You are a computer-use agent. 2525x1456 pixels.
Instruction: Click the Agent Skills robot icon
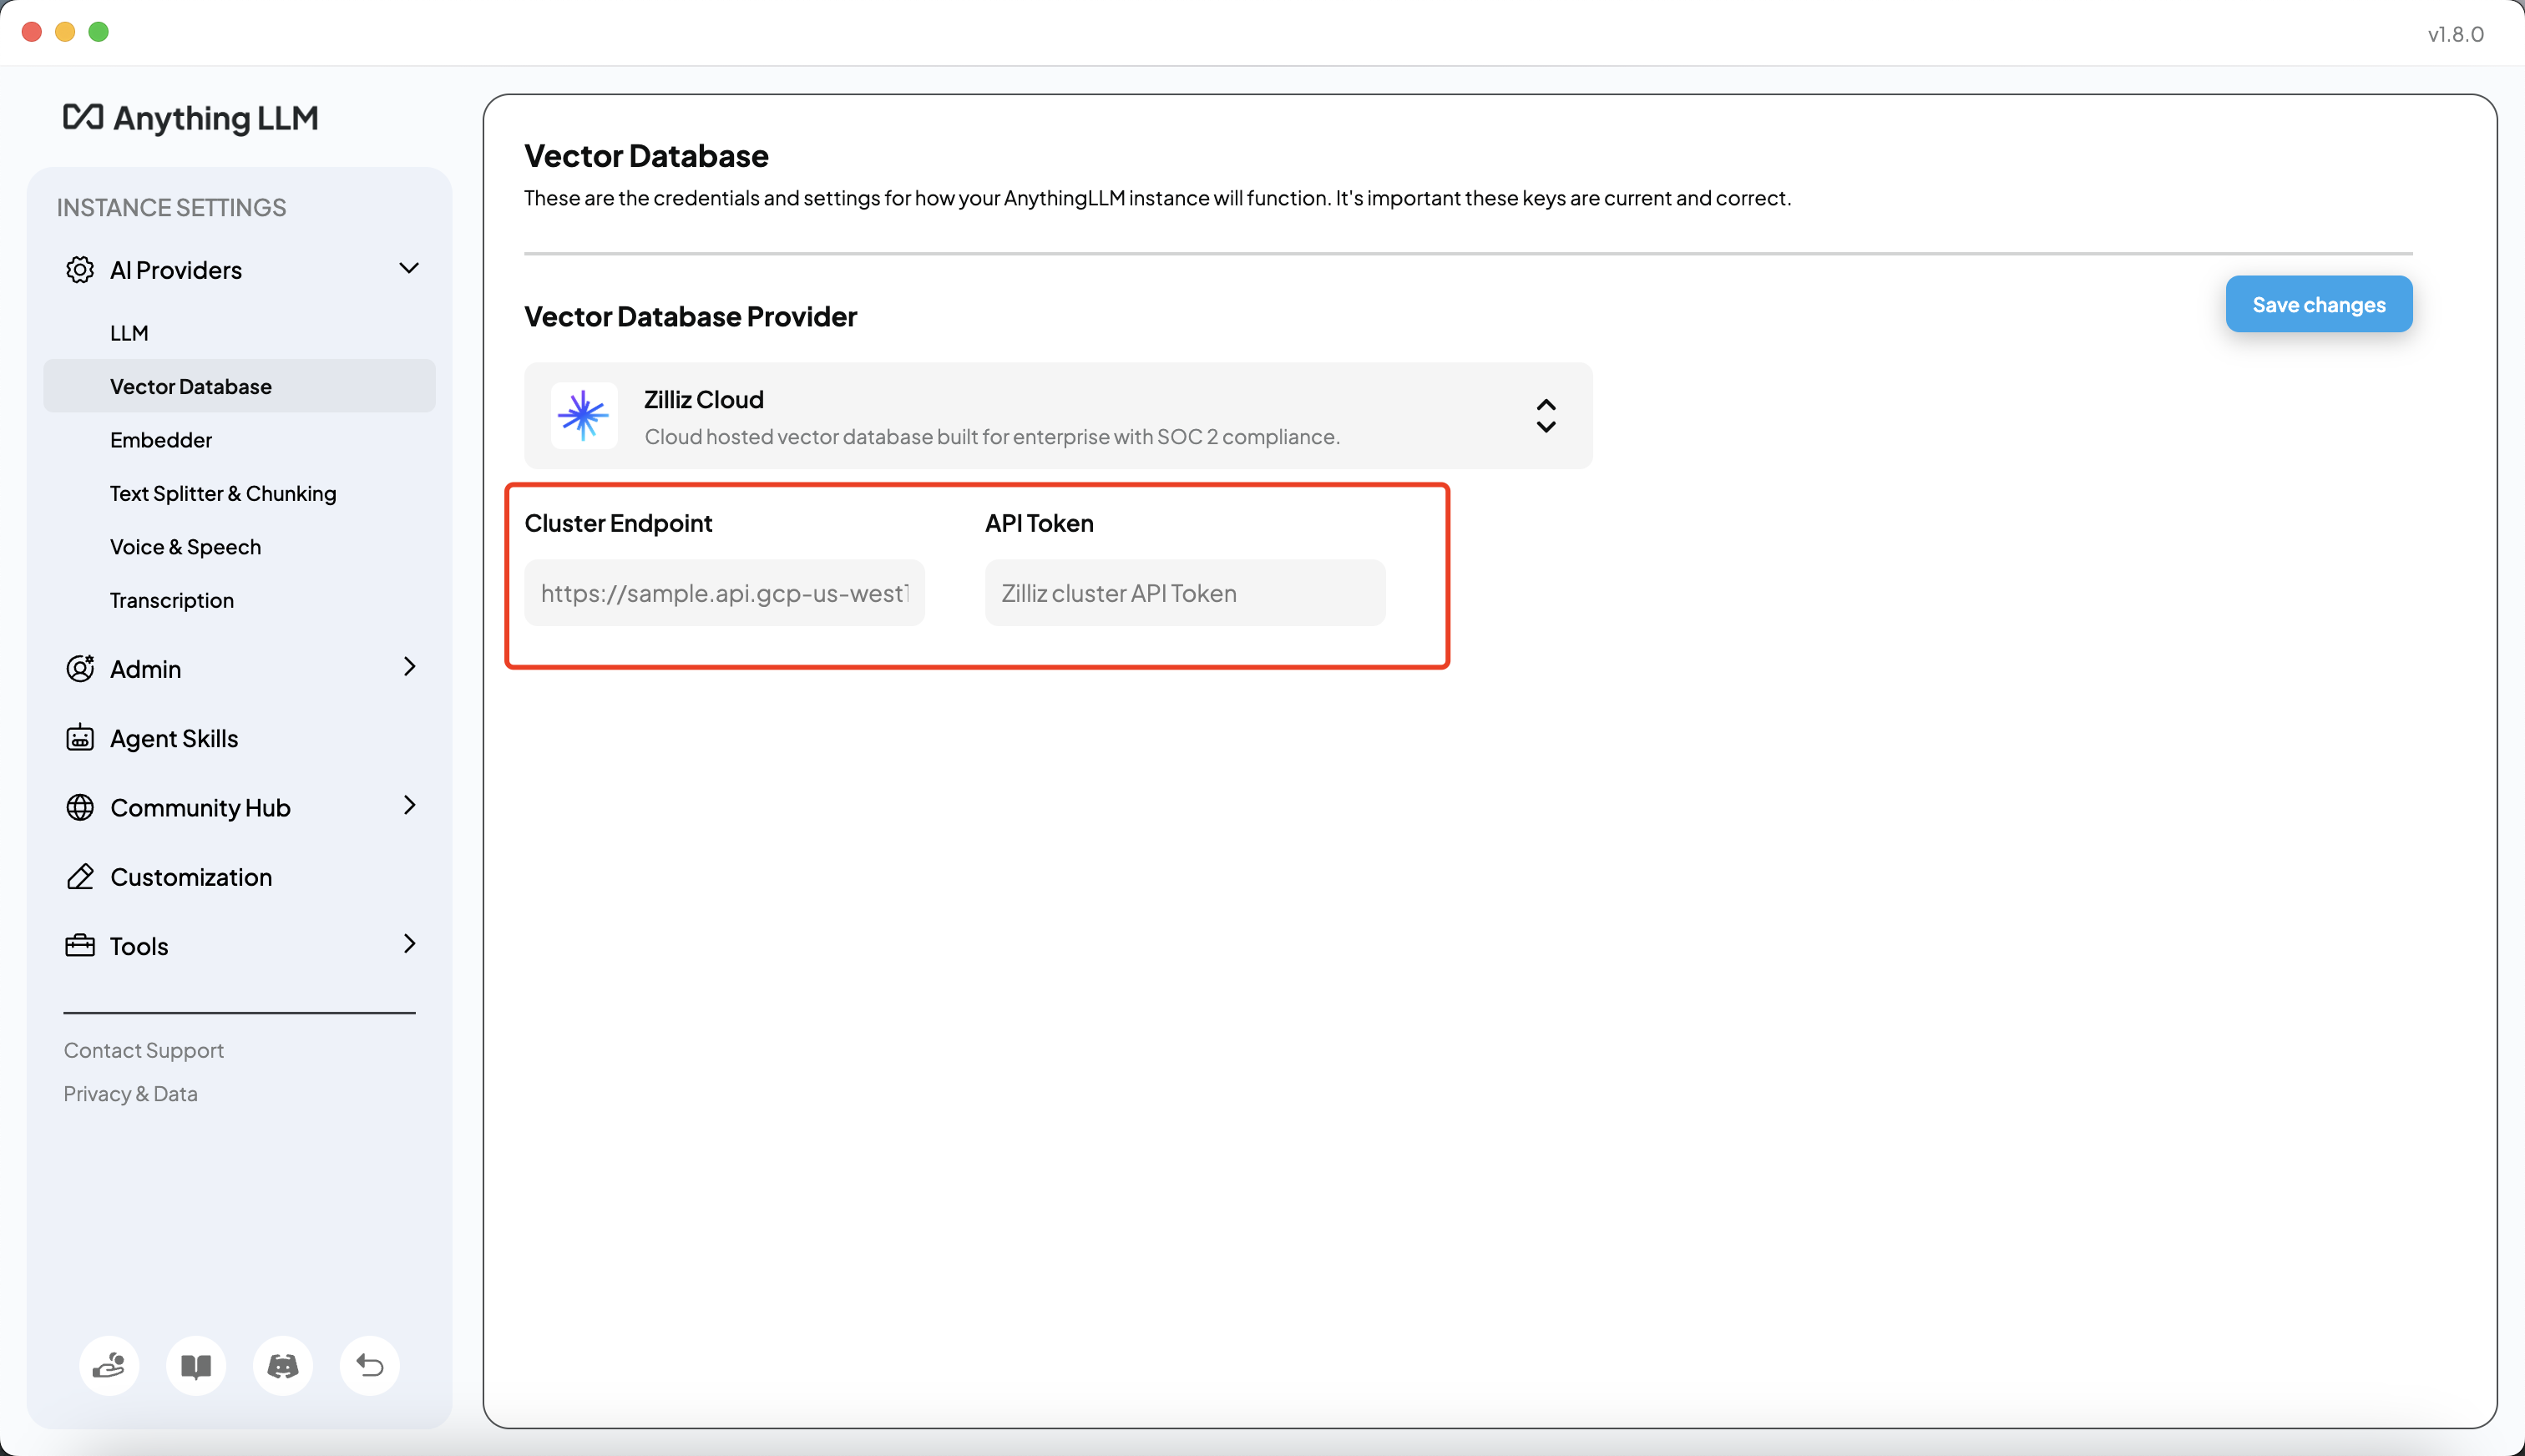pyautogui.click(x=80, y=738)
